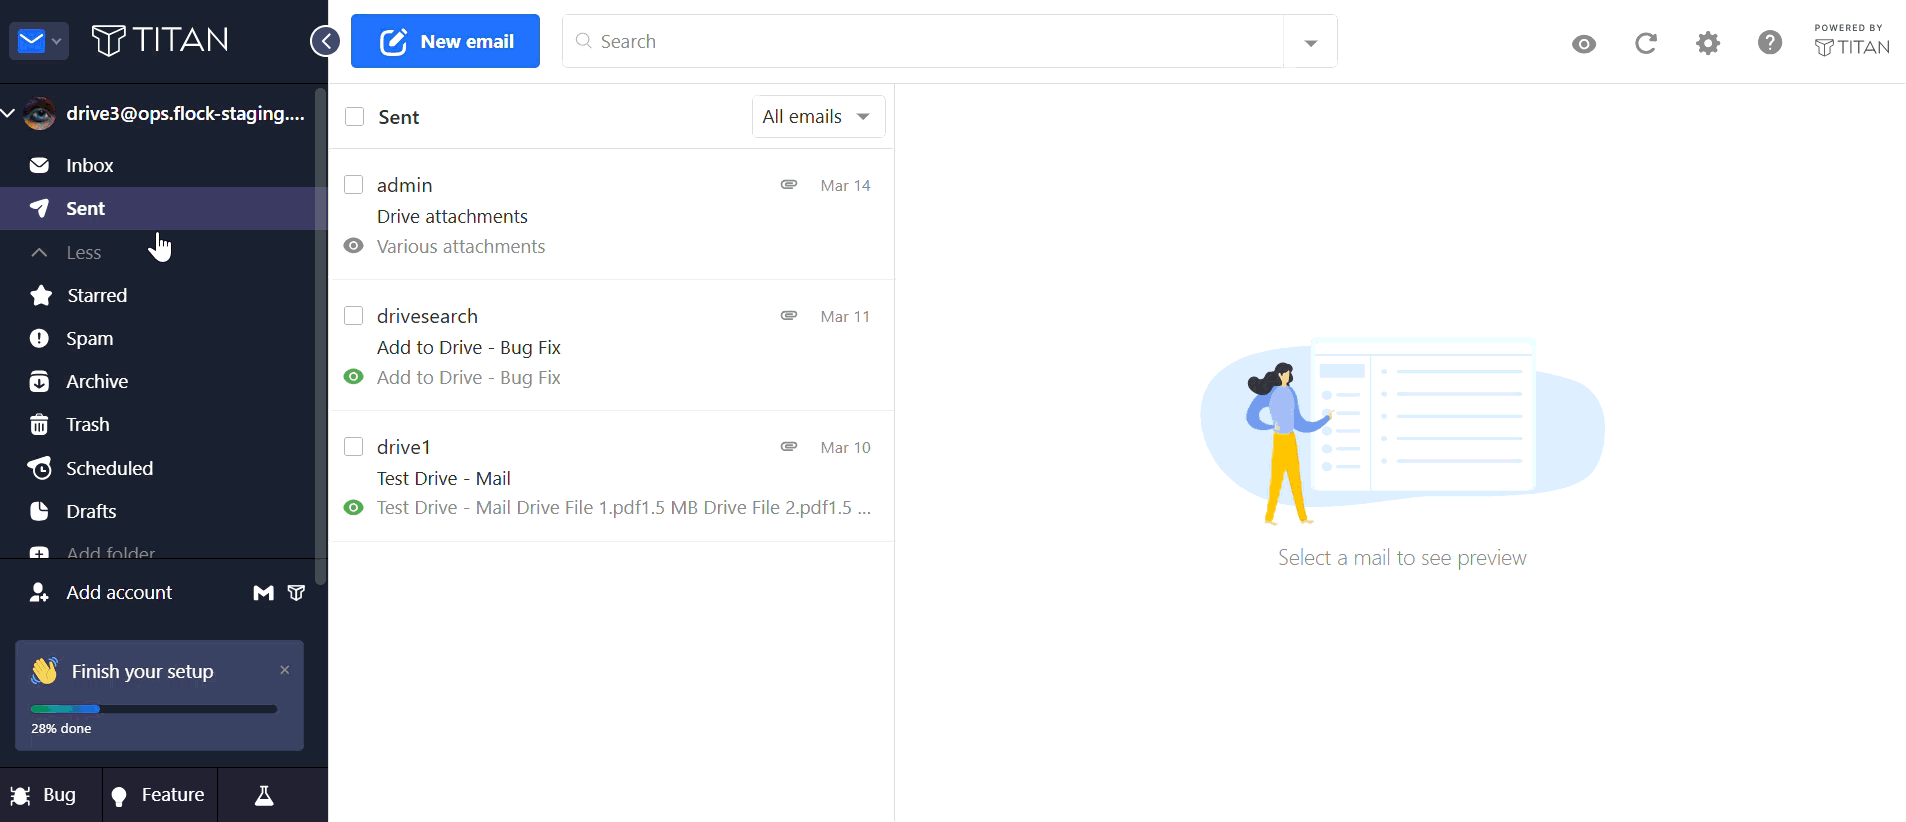Viewport: 1906px width, 822px height.
Task: Toggle the select-all Sent checkbox
Action: click(354, 116)
